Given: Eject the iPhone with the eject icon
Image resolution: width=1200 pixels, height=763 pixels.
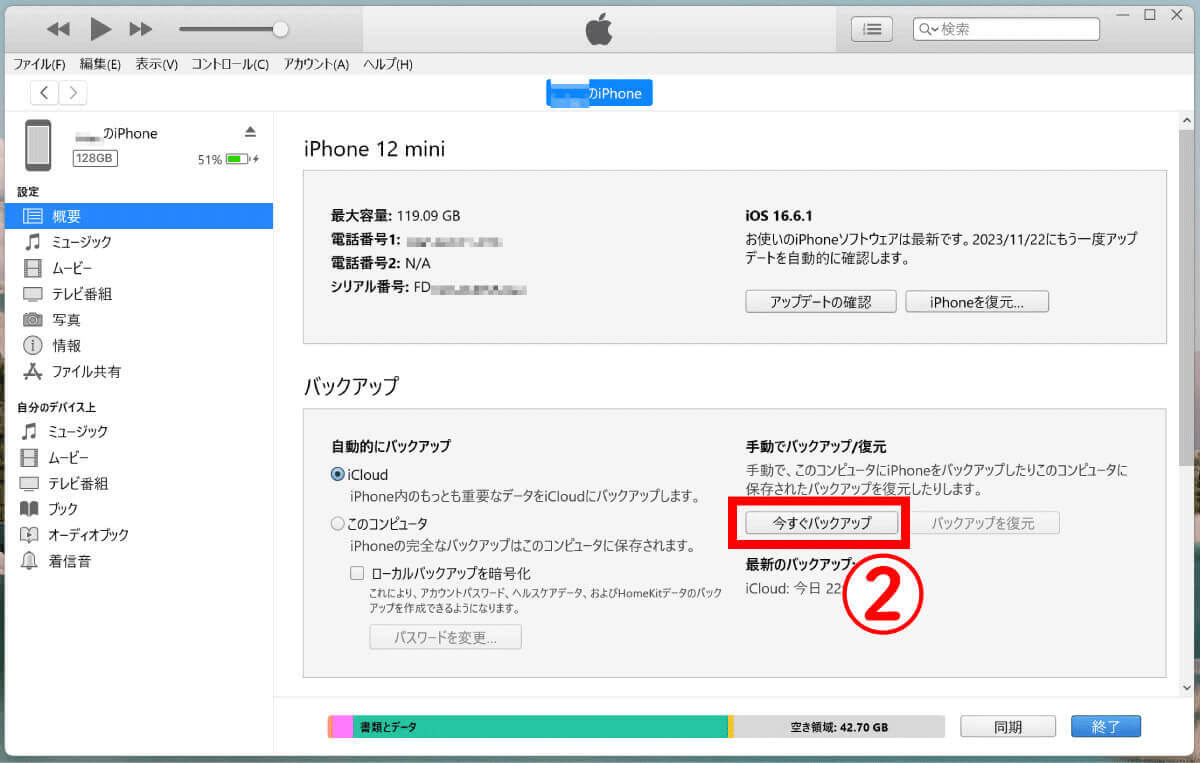Looking at the screenshot, I should [x=250, y=132].
